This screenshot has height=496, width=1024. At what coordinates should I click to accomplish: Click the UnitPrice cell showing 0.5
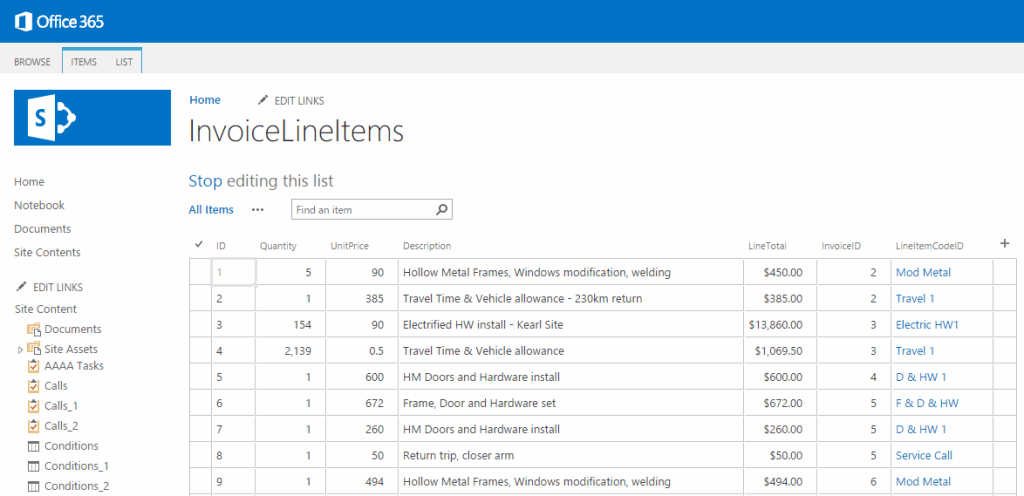tap(362, 350)
